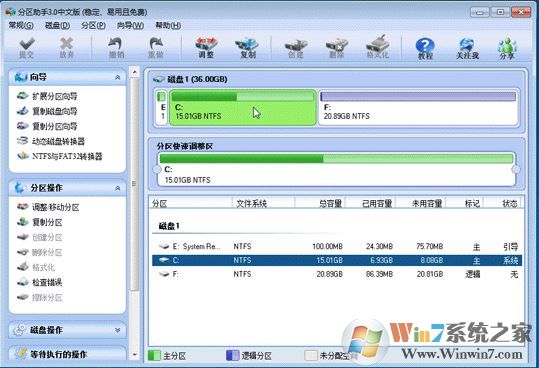The height and width of the screenshot is (368, 539).
Task: Click 创建分区 in the sidebar
Action: (40, 237)
